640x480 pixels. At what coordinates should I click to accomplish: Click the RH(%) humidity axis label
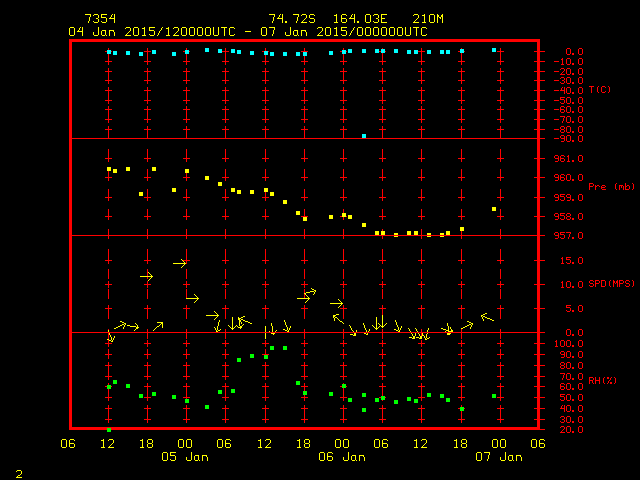click(601, 381)
